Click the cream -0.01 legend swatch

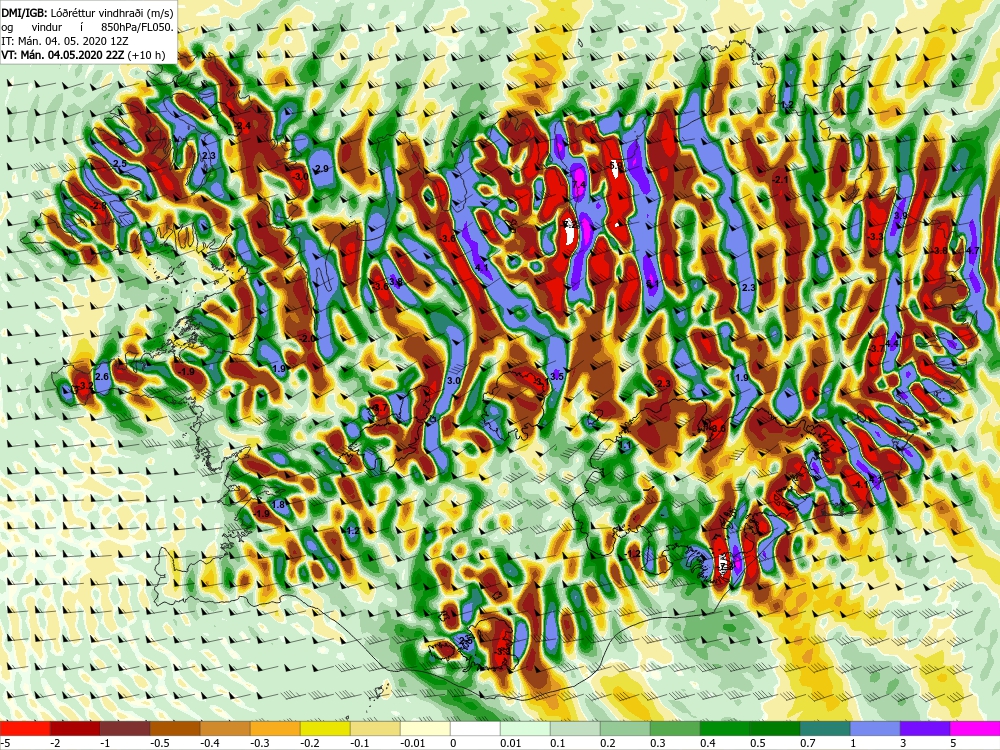(x=425, y=728)
